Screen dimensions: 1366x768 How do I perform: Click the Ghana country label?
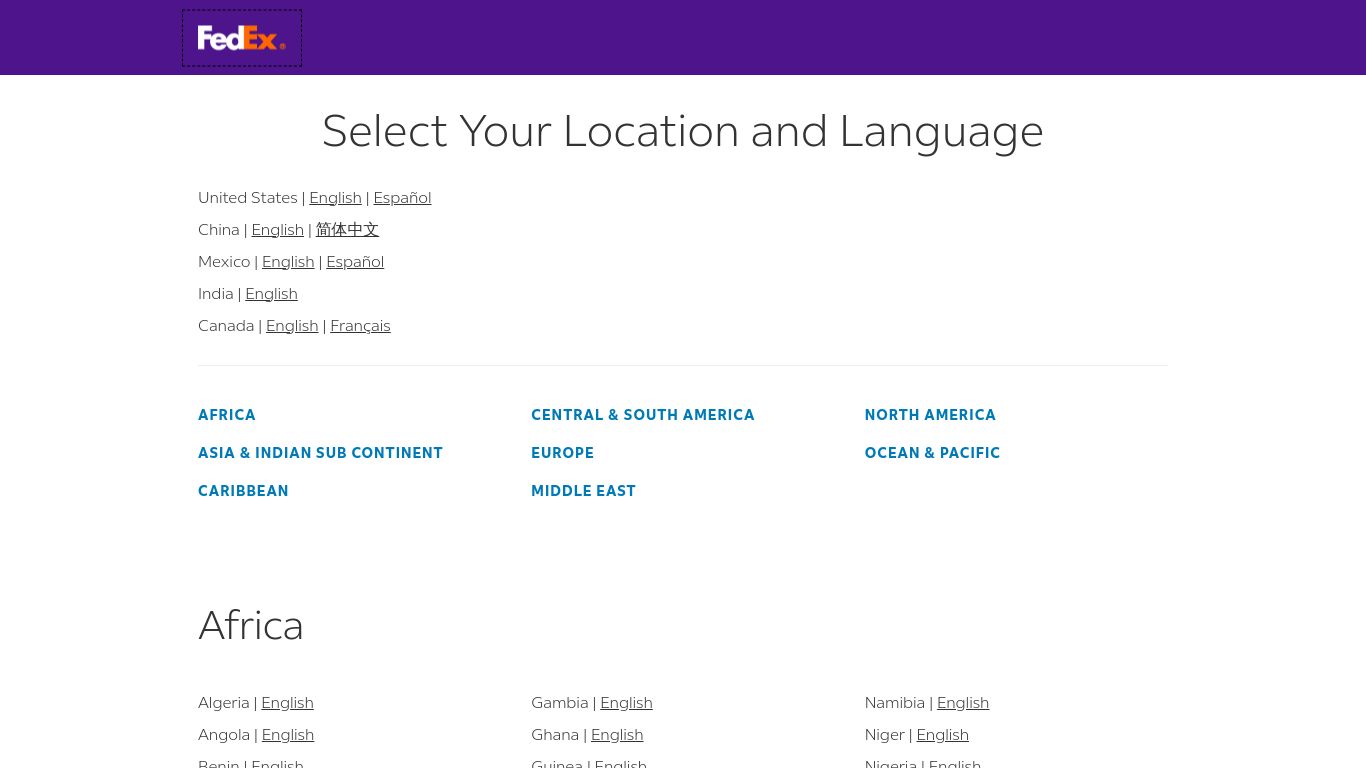[x=555, y=735]
